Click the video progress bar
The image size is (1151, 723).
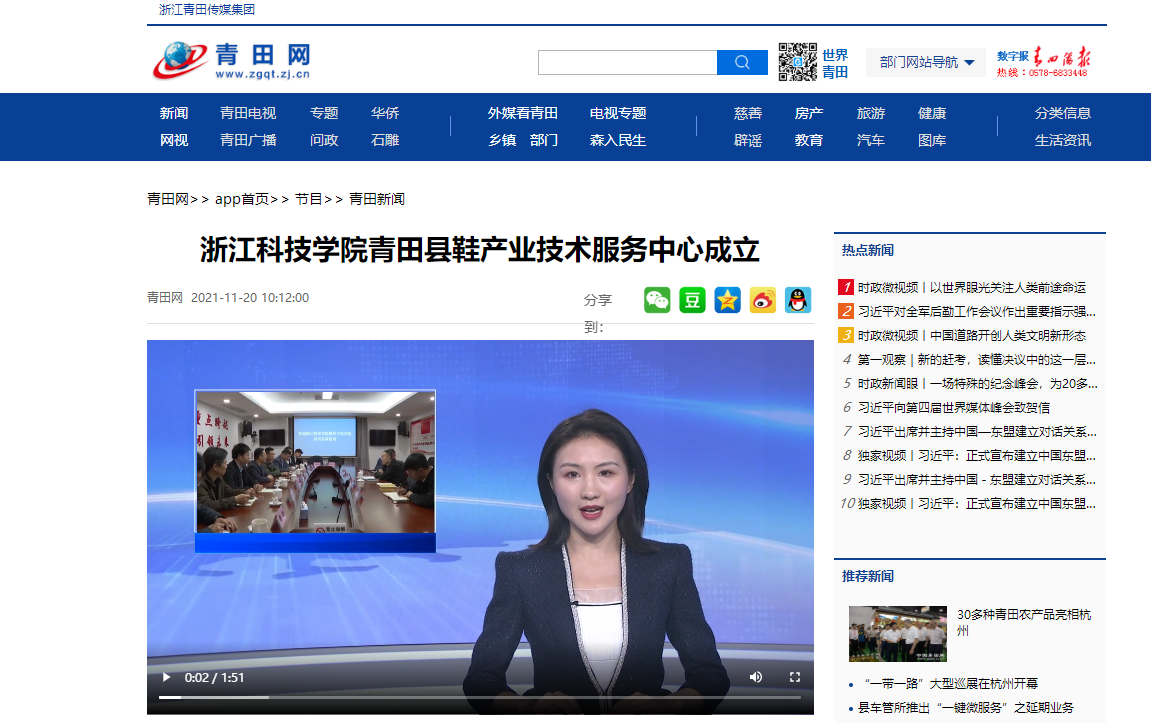point(480,697)
